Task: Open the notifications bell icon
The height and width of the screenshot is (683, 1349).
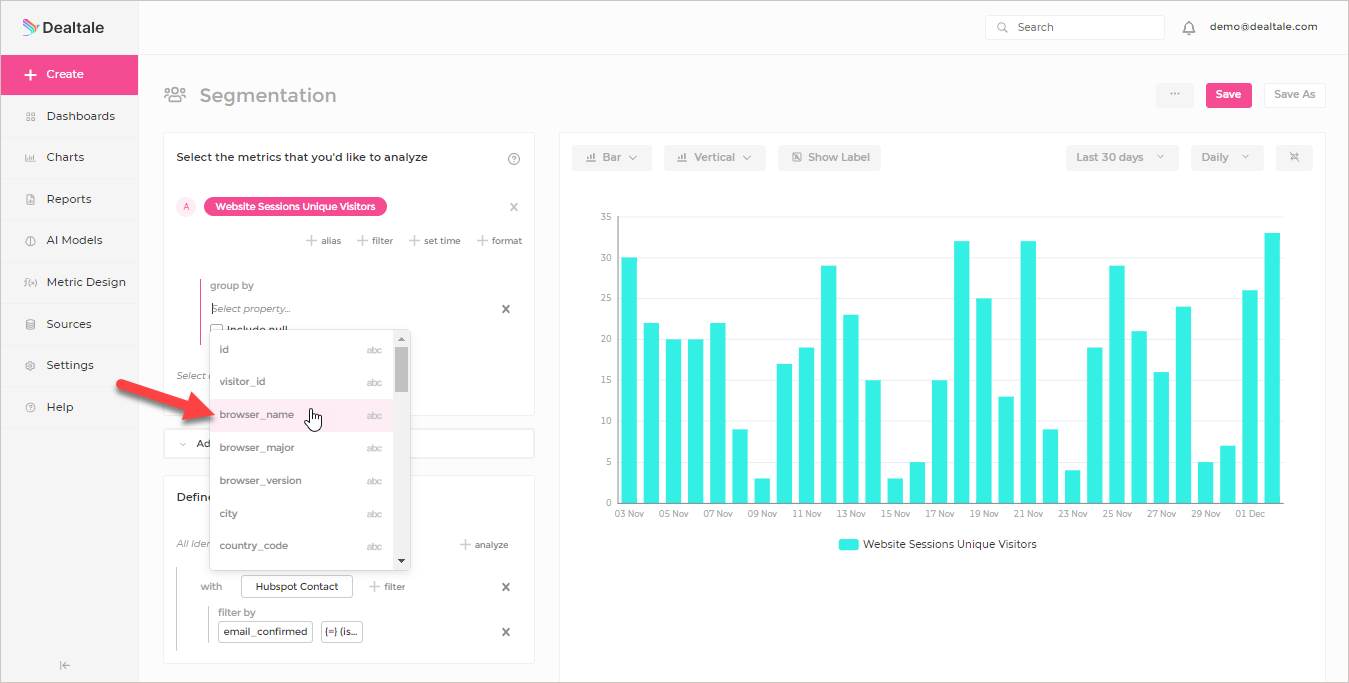Action: tap(1189, 28)
